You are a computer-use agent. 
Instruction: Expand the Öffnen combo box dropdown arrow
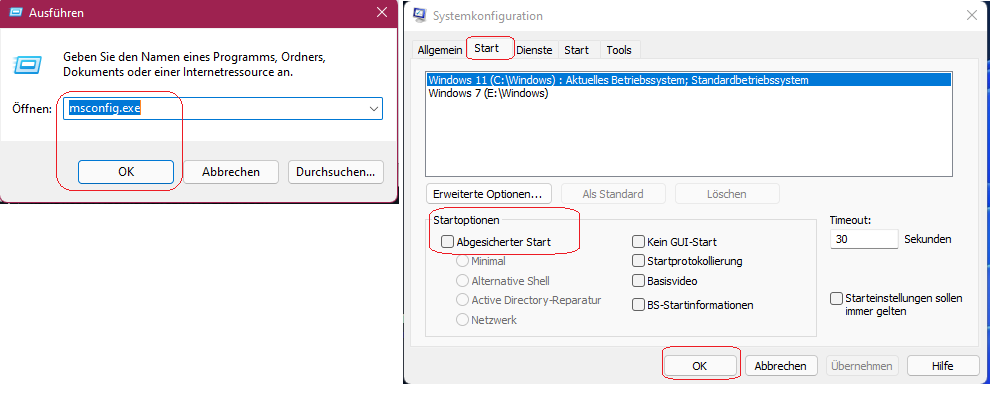click(x=374, y=109)
